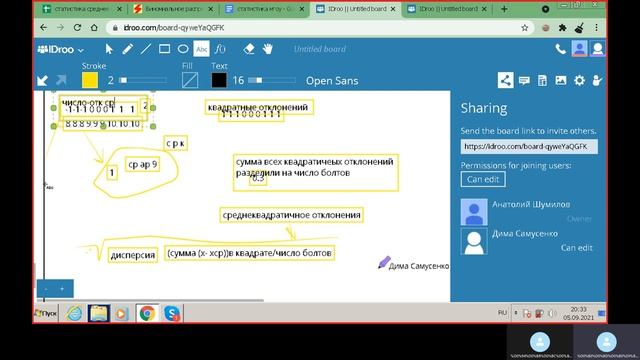Viewport: 640px width, 360px height.
Task: Select the дисперсия text box
Action: click(x=133, y=255)
